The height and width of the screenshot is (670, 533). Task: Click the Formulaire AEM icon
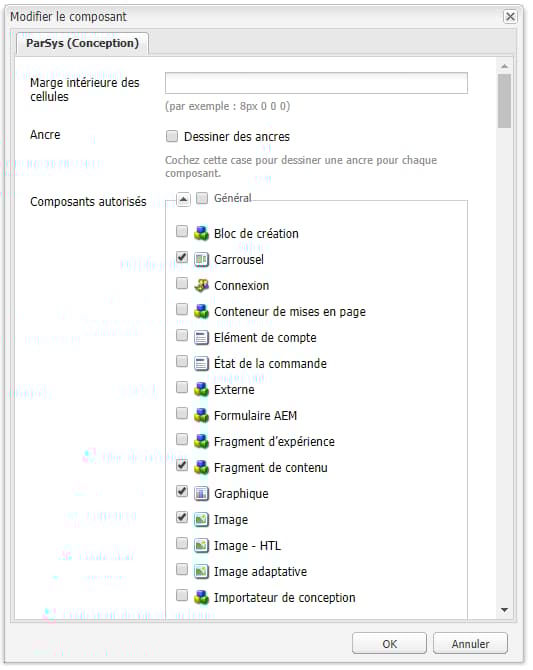[x=201, y=416]
